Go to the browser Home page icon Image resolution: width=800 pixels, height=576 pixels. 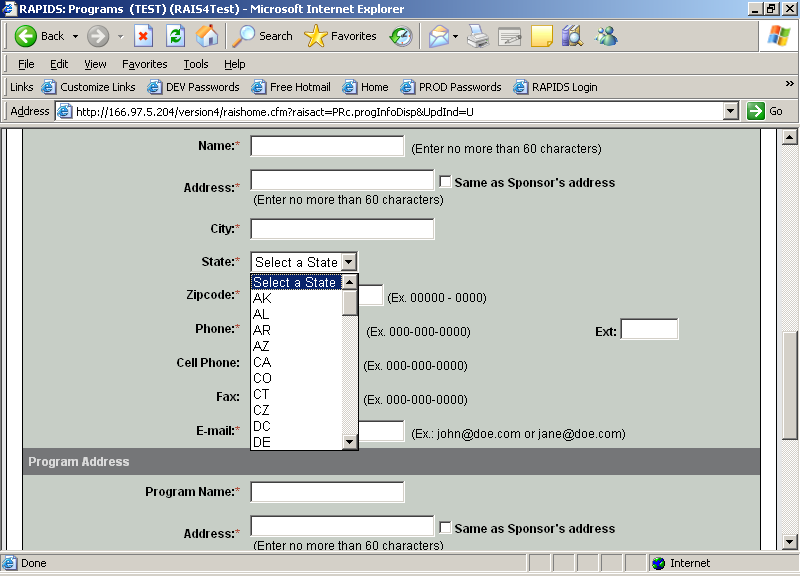click(x=207, y=36)
